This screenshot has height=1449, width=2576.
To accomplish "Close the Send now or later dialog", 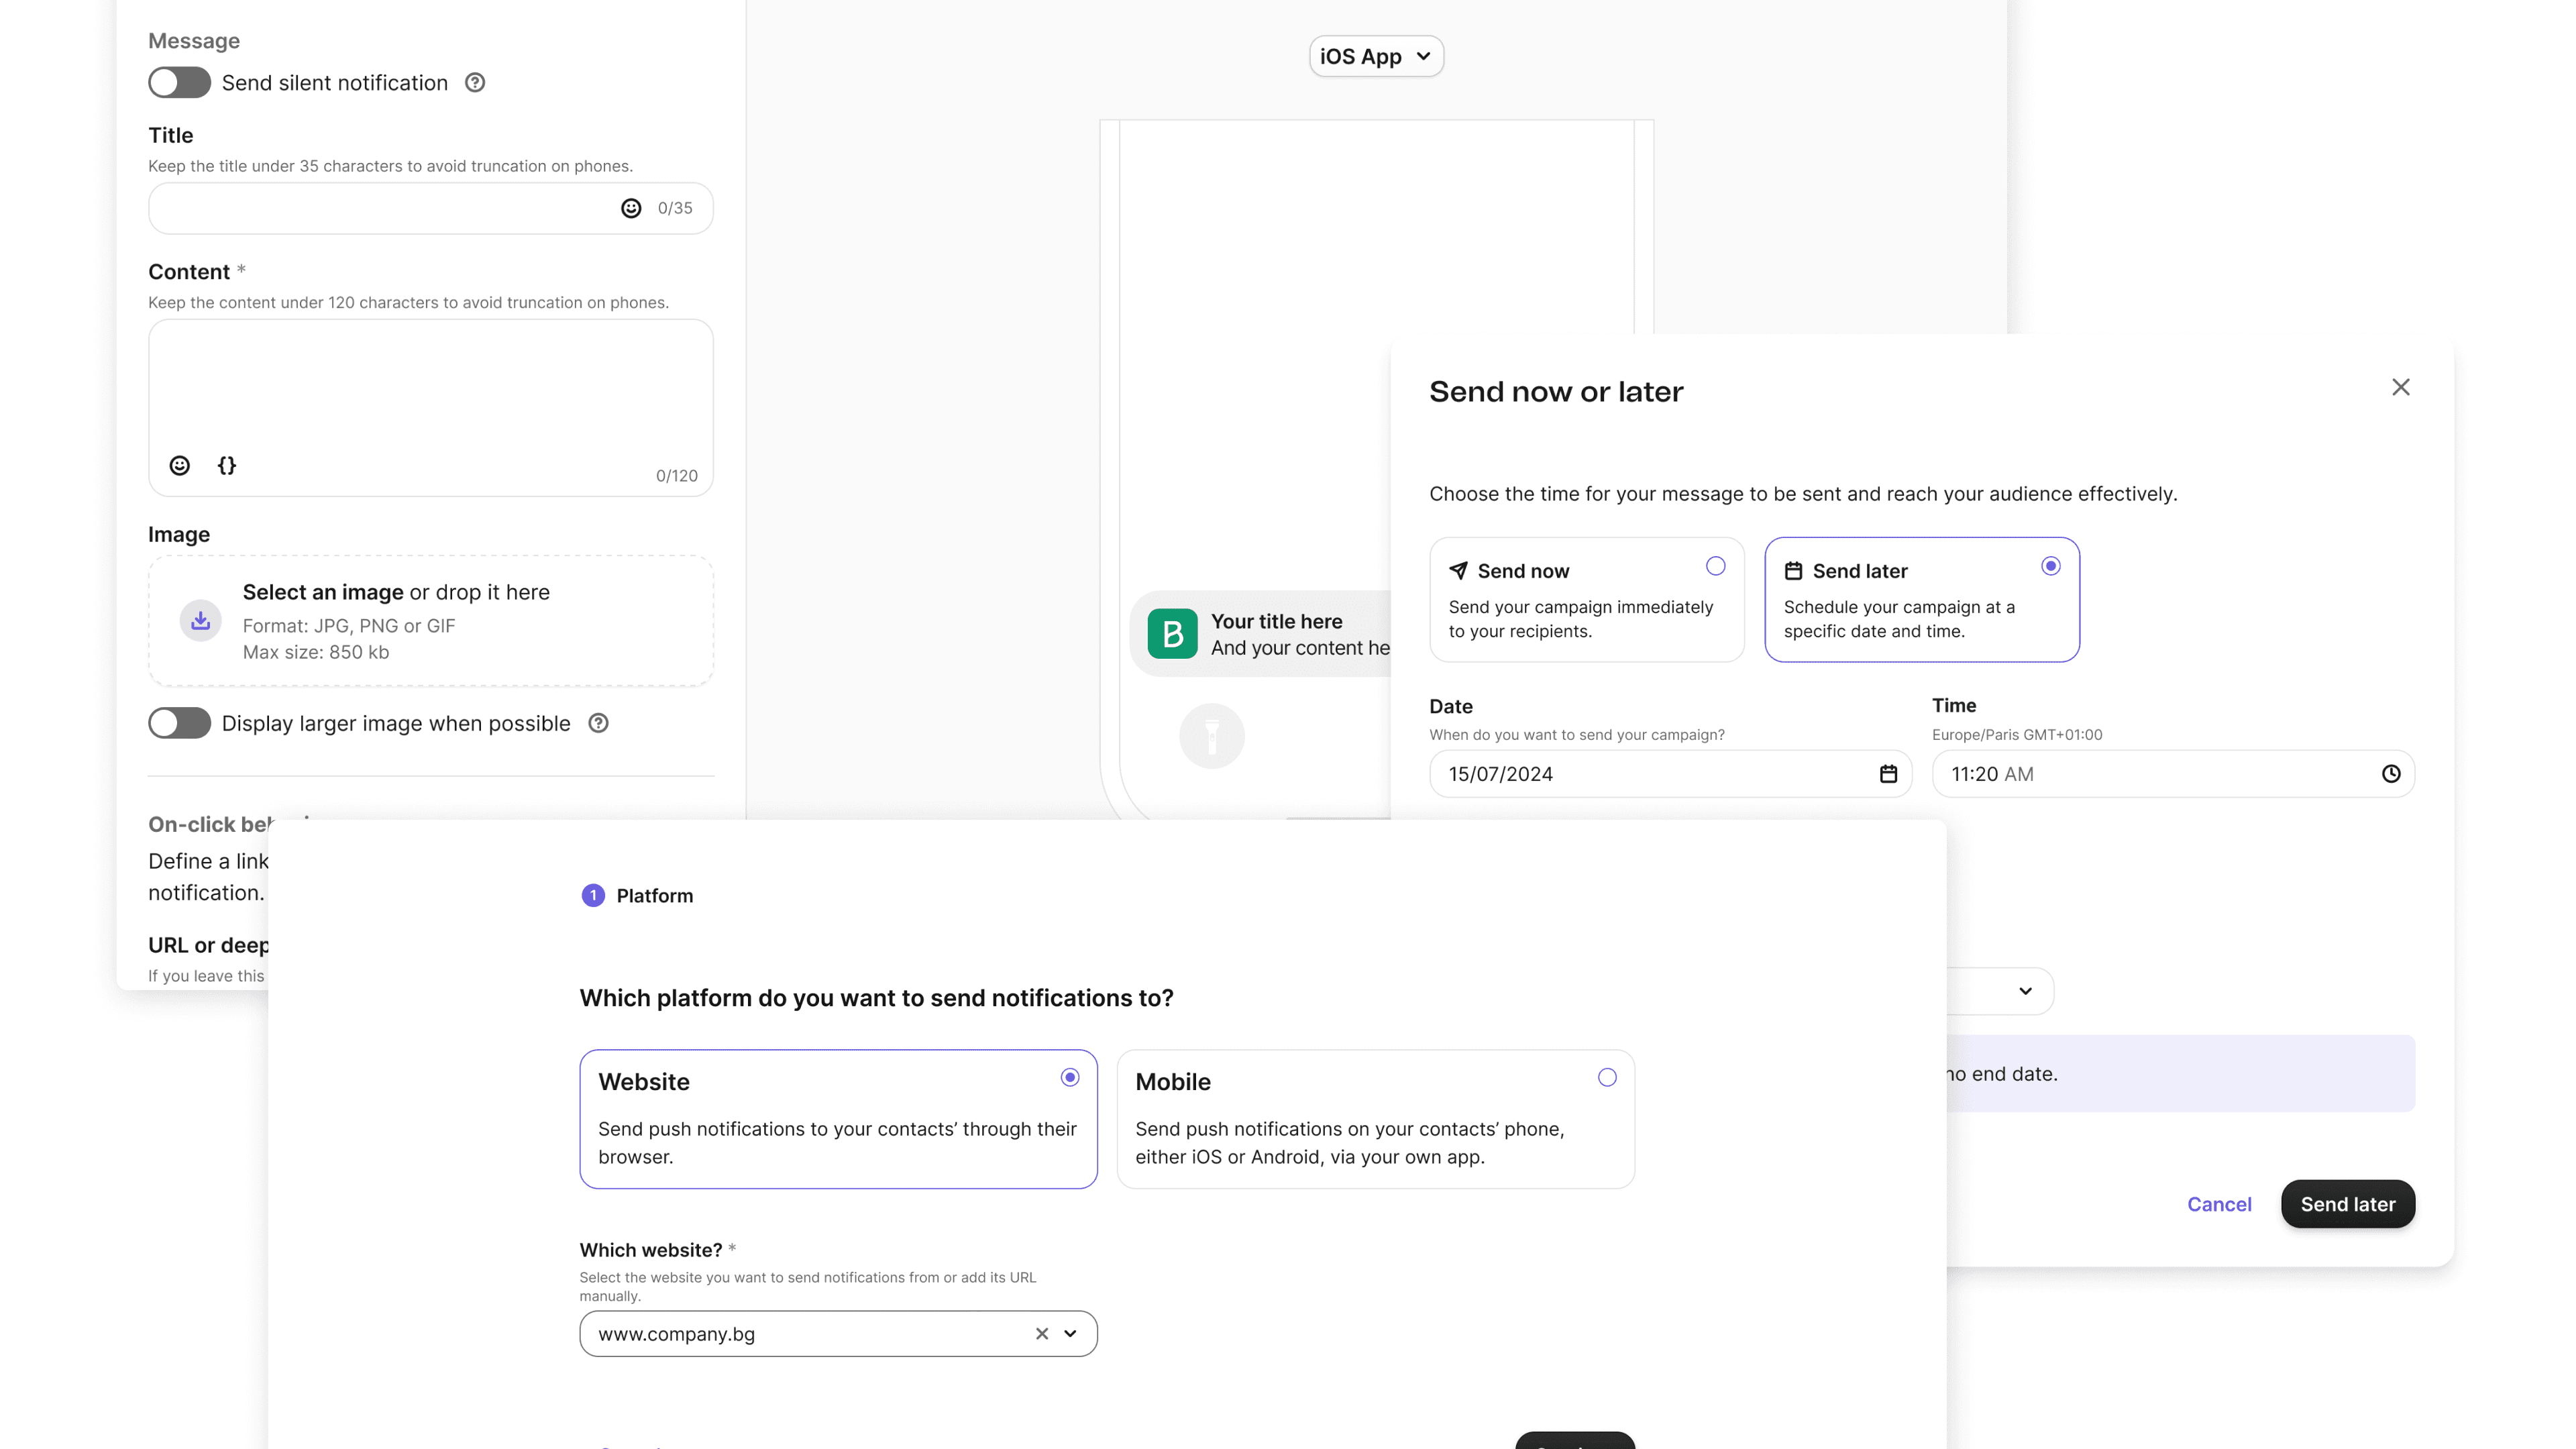I will pos(2400,387).
